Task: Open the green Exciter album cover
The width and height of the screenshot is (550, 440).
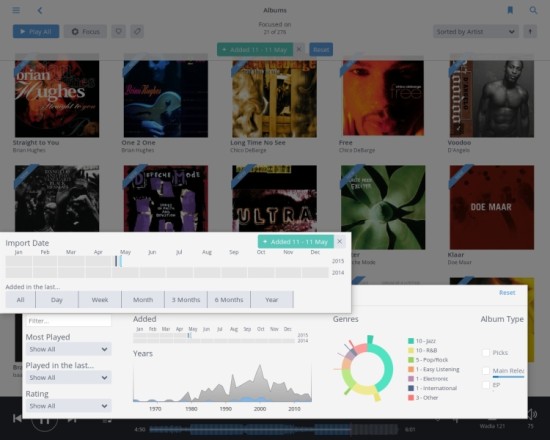Action: [x=383, y=207]
